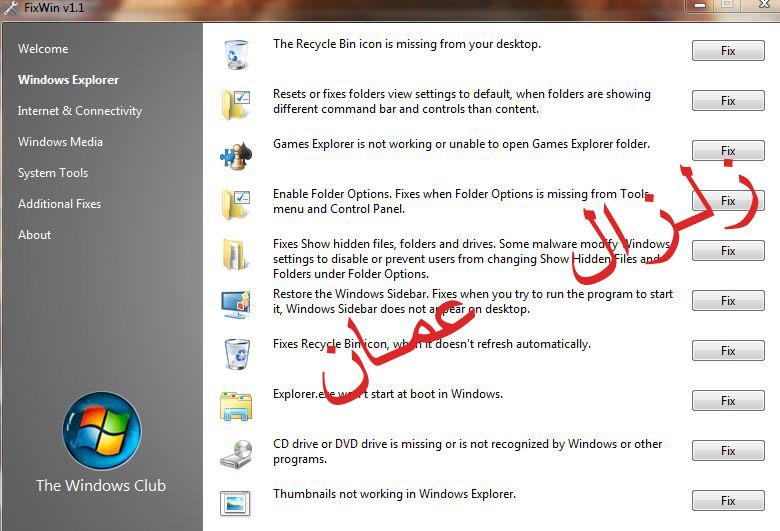The width and height of the screenshot is (780, 531).
Task: Click the Thumbnails not working picture icon
Action: click(238, 502)
